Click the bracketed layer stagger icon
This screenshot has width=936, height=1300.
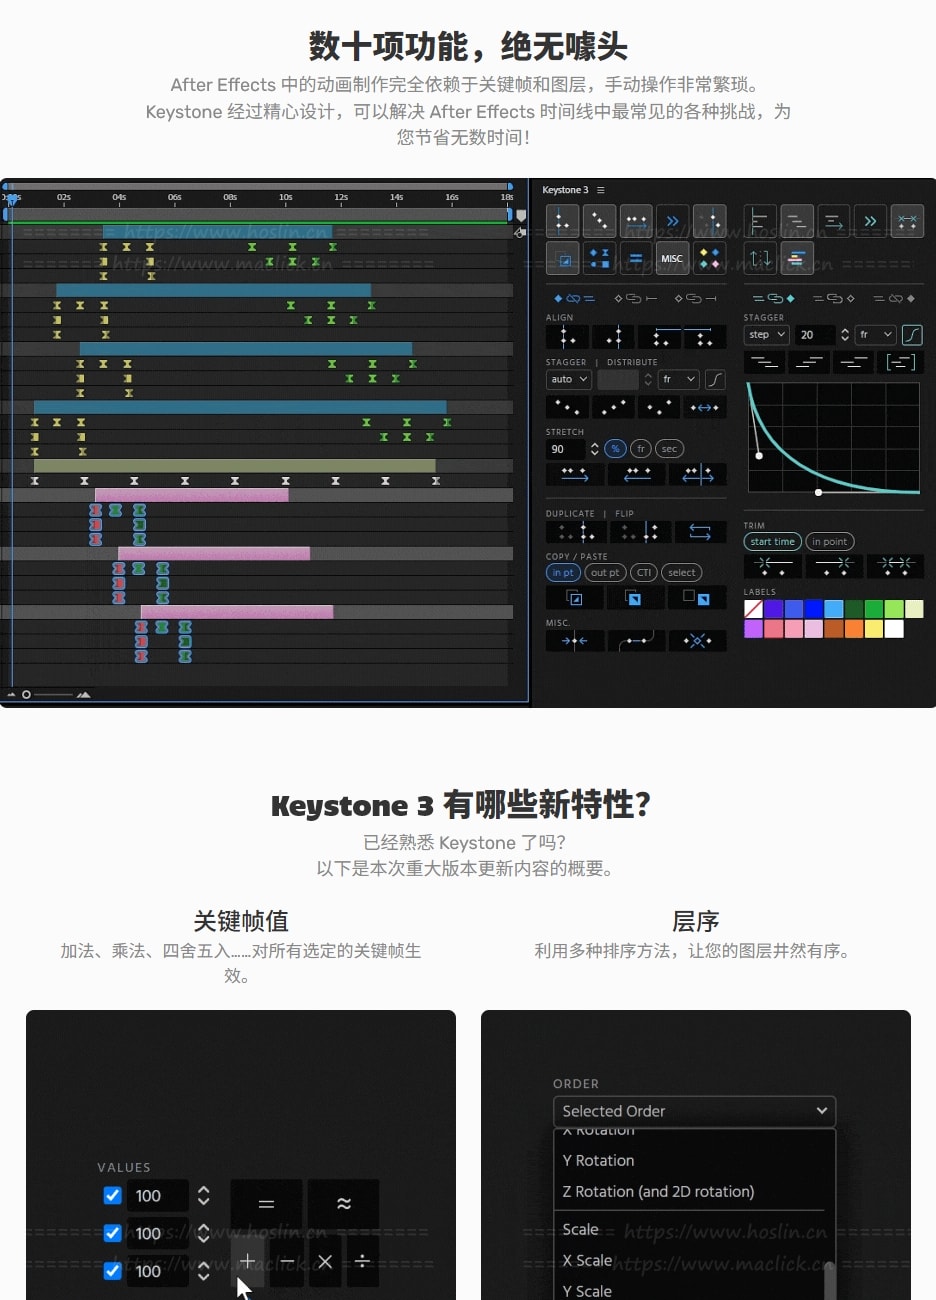click(901, 362)
